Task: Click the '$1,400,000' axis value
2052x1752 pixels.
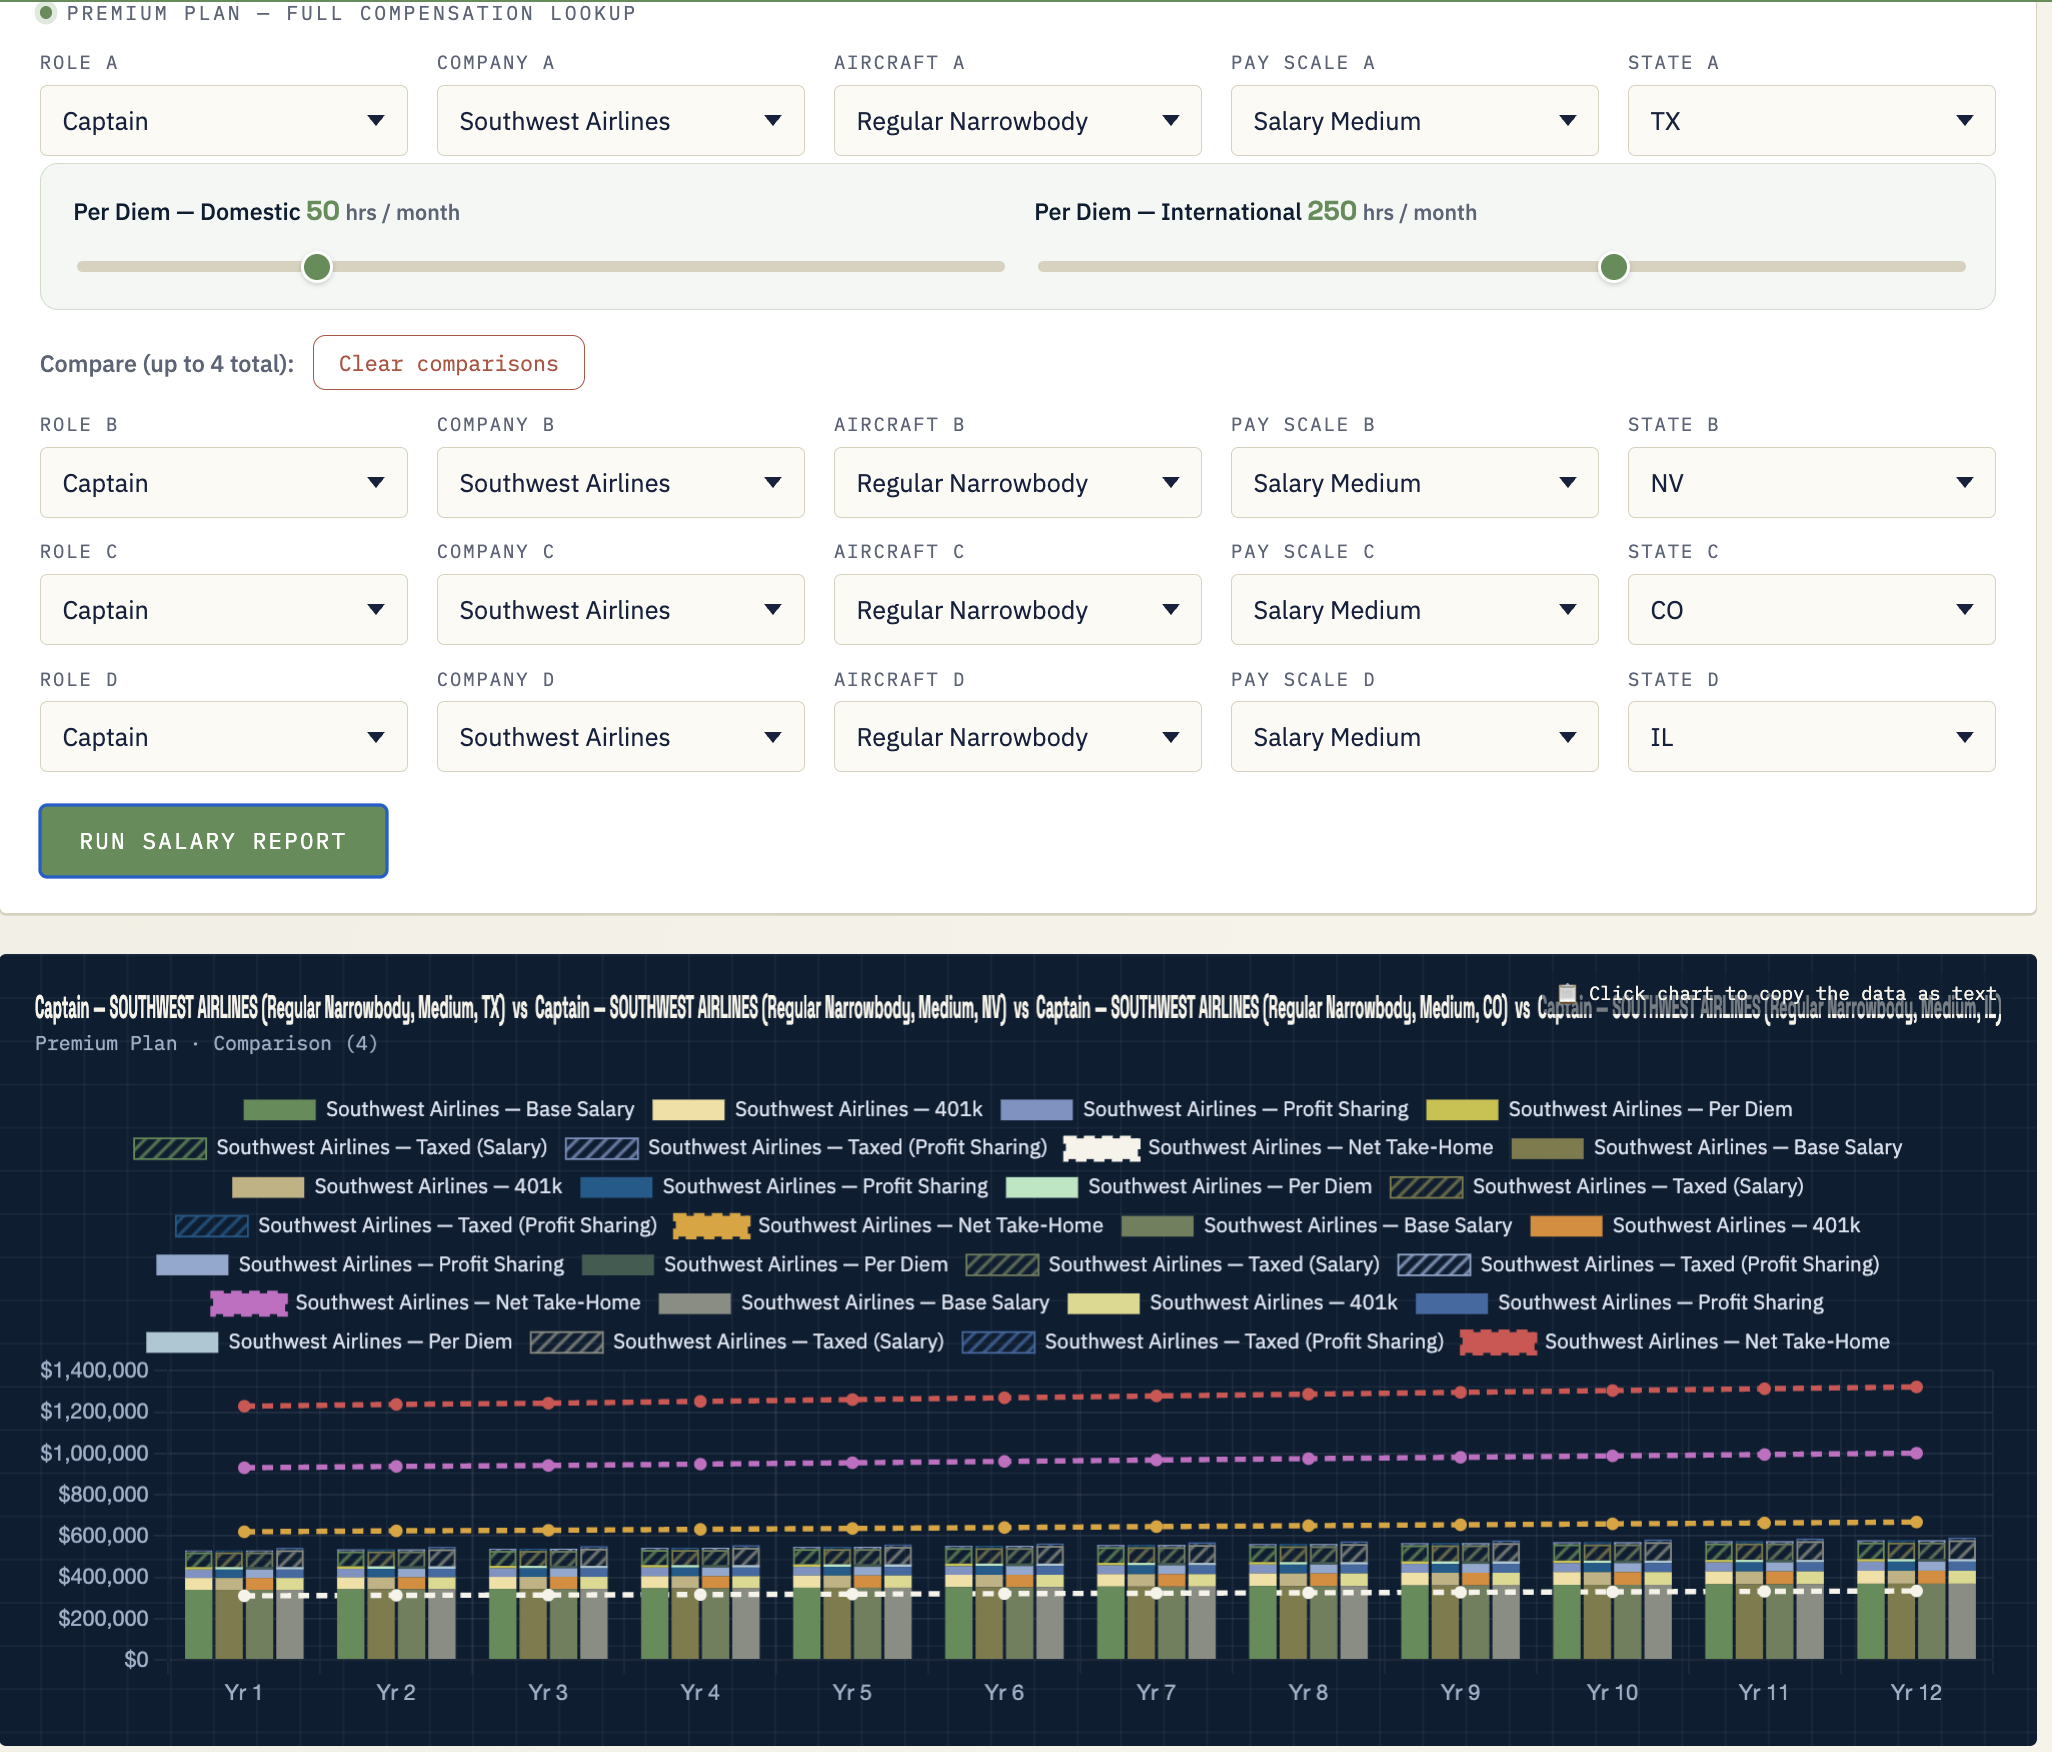Action: pyautogui.click(x=94, y=1370)
